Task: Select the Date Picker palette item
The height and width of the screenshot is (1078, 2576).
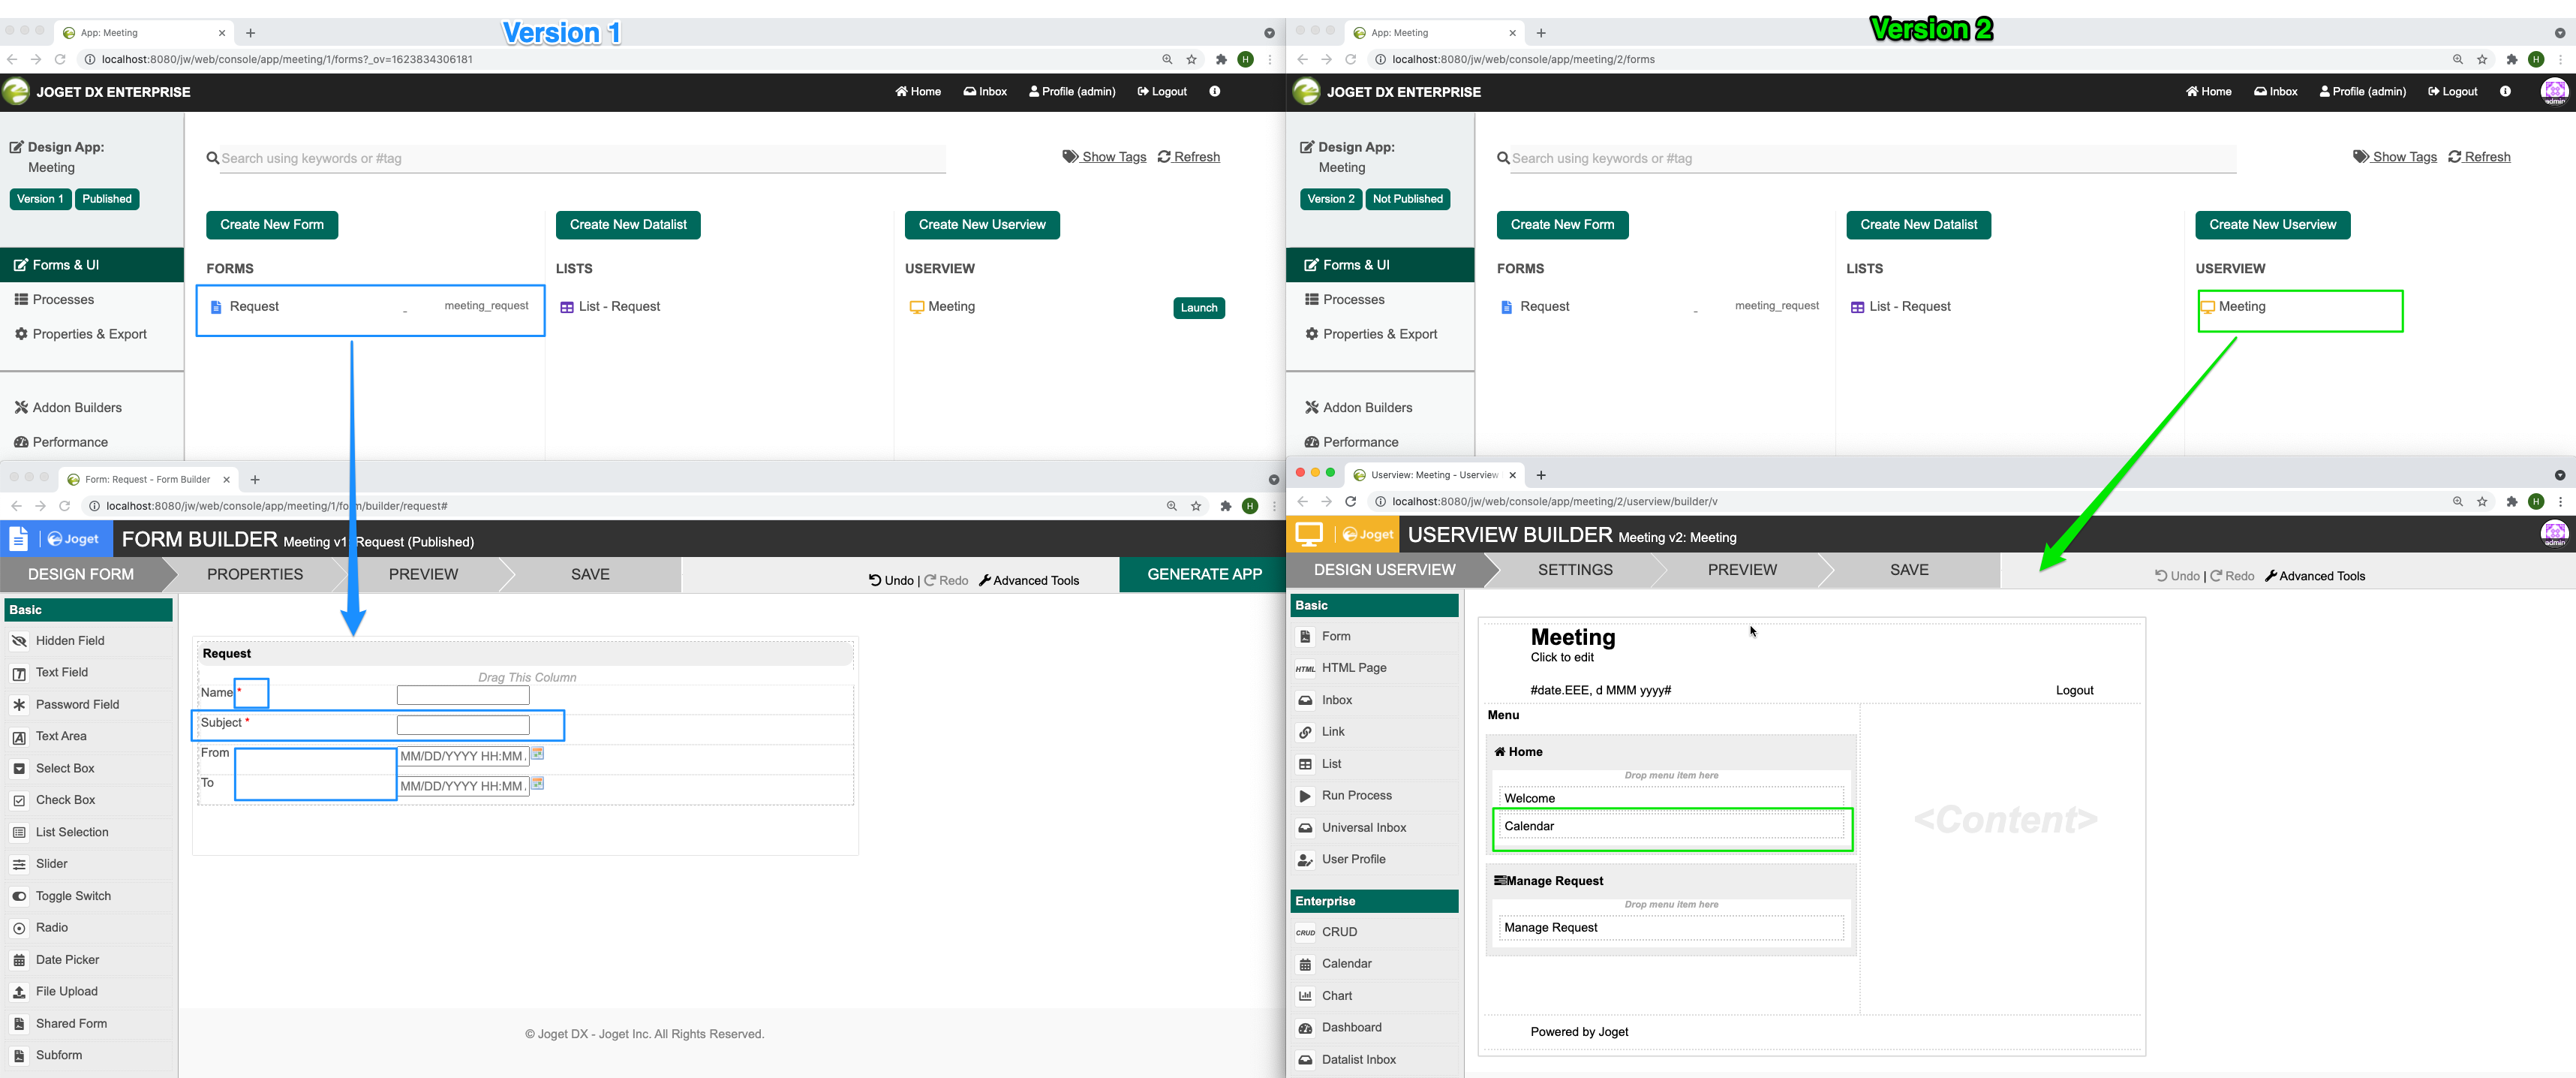Action: (67, 960)
